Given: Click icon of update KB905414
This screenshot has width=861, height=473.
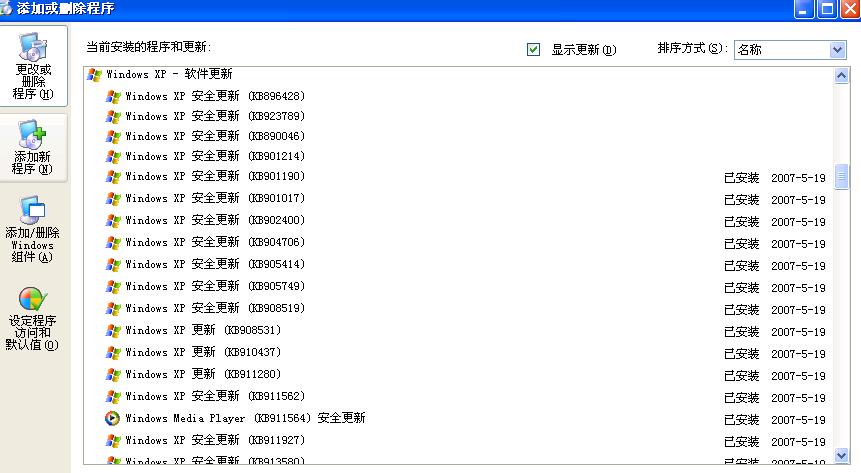Looking at the screenshot, I should [113, 264].
